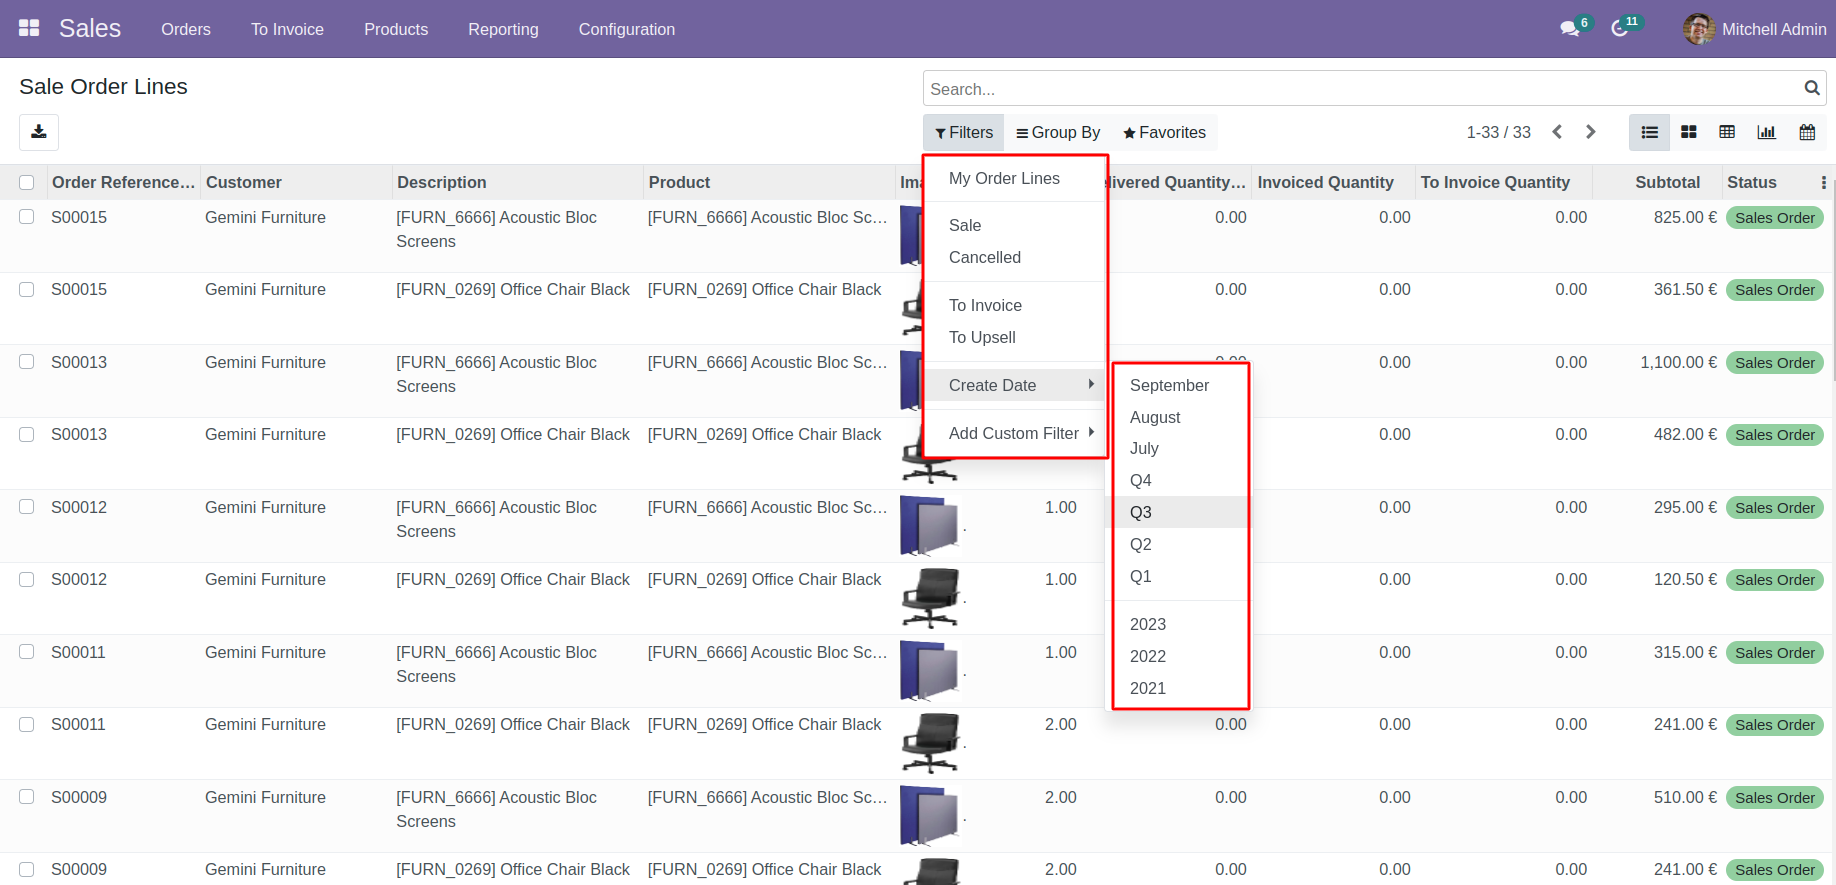This screenshot has height=885, width=1836.
Task: Open the conversations chat icon
Action: tap(1569, 29)
